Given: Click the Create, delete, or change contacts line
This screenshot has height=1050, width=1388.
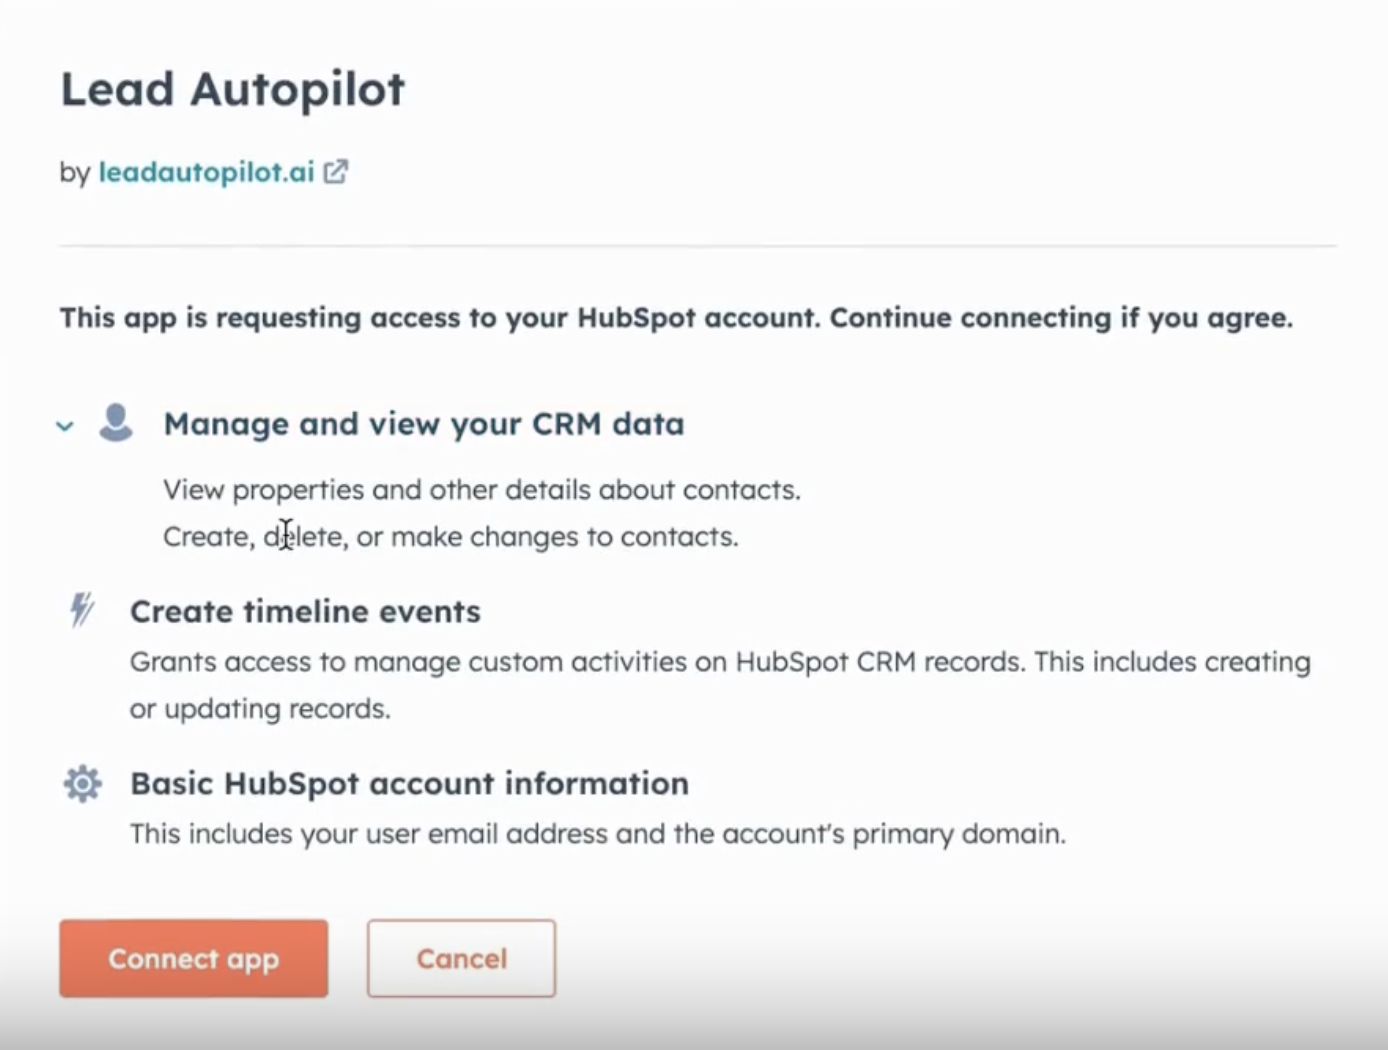Looking at the screenshot, I should click(x=450, y=537).
